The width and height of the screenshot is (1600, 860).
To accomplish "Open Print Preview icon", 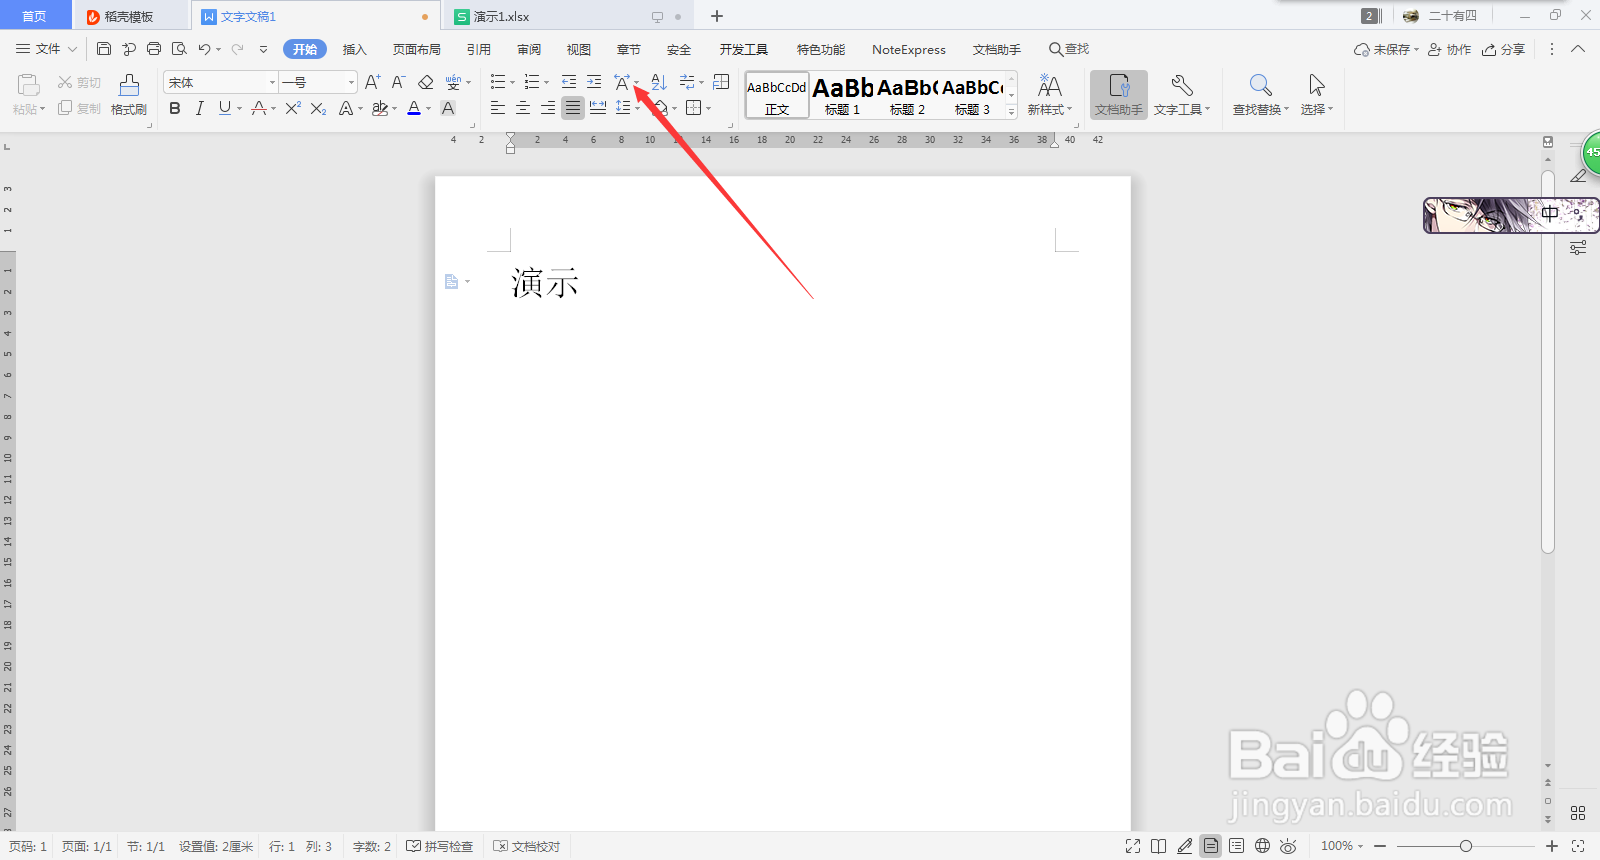I will 179,49.
